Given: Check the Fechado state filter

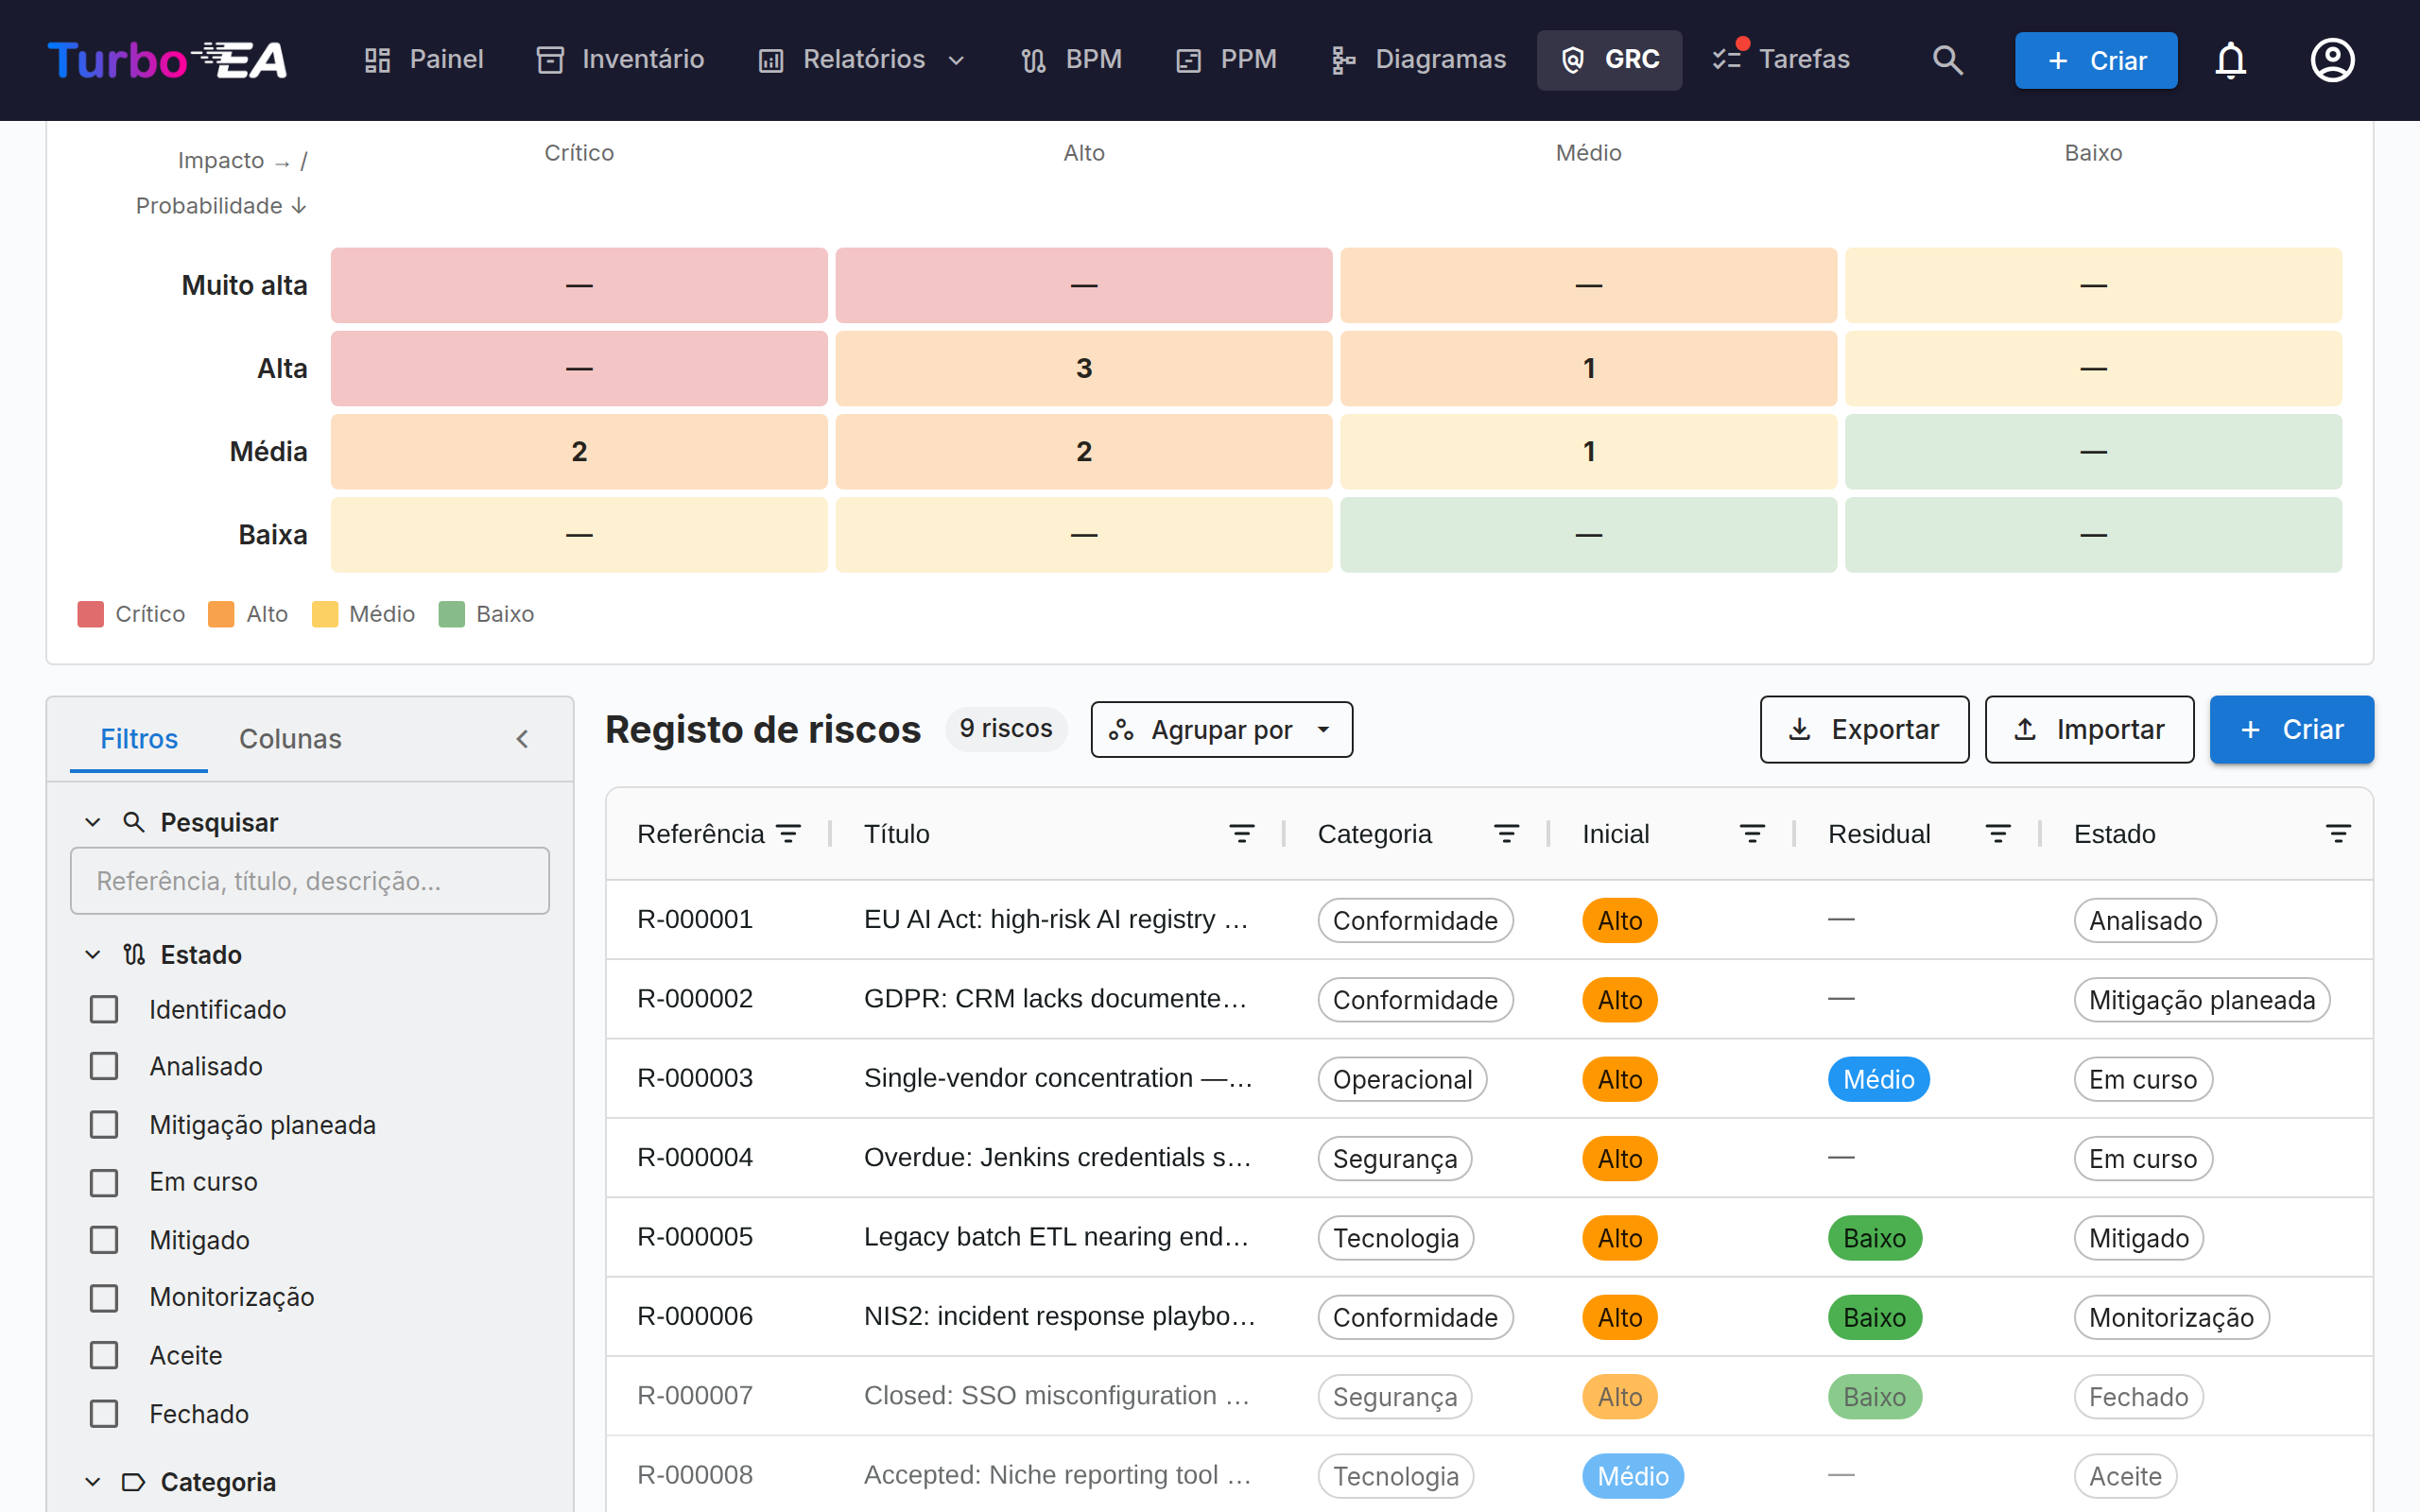Looking at the screenshot, I should point(104,1414).
